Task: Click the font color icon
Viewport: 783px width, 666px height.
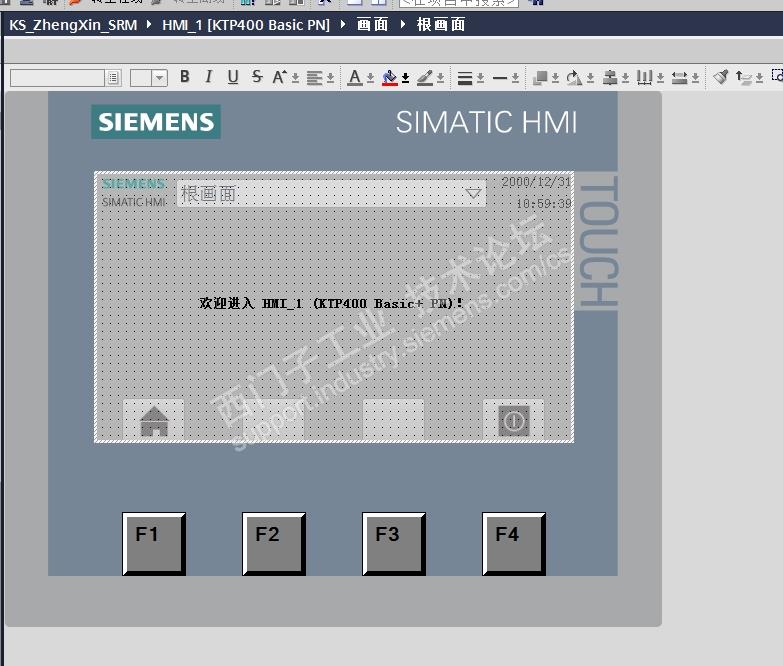Action: click(x=355, y=77)
